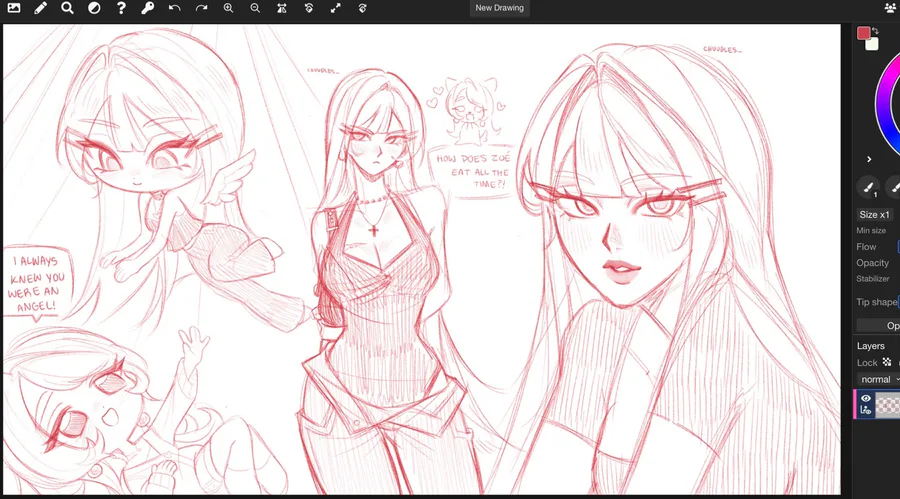Pick the white background color swatch
The width and height of the screenshot is (900, 499).
click(873, 45)
